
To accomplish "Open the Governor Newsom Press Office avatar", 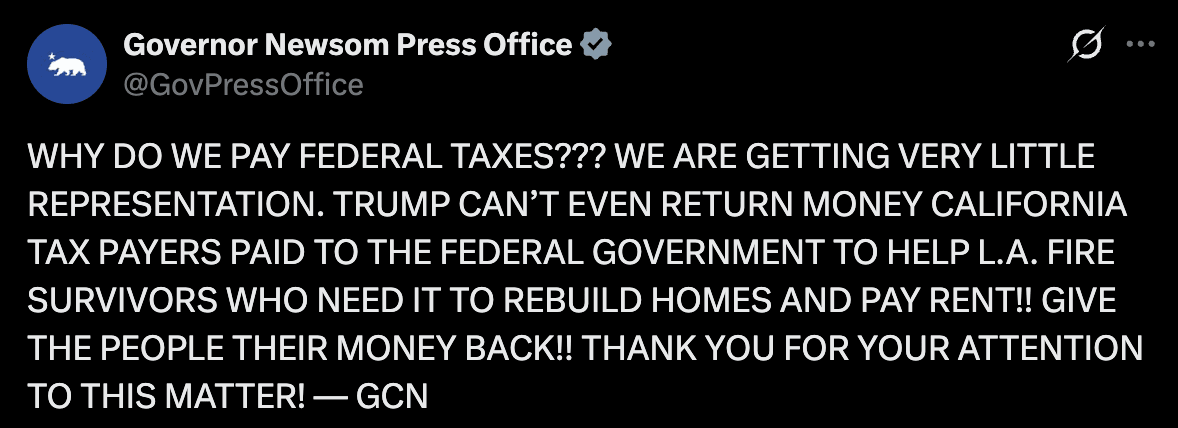I will coord(66,65).
